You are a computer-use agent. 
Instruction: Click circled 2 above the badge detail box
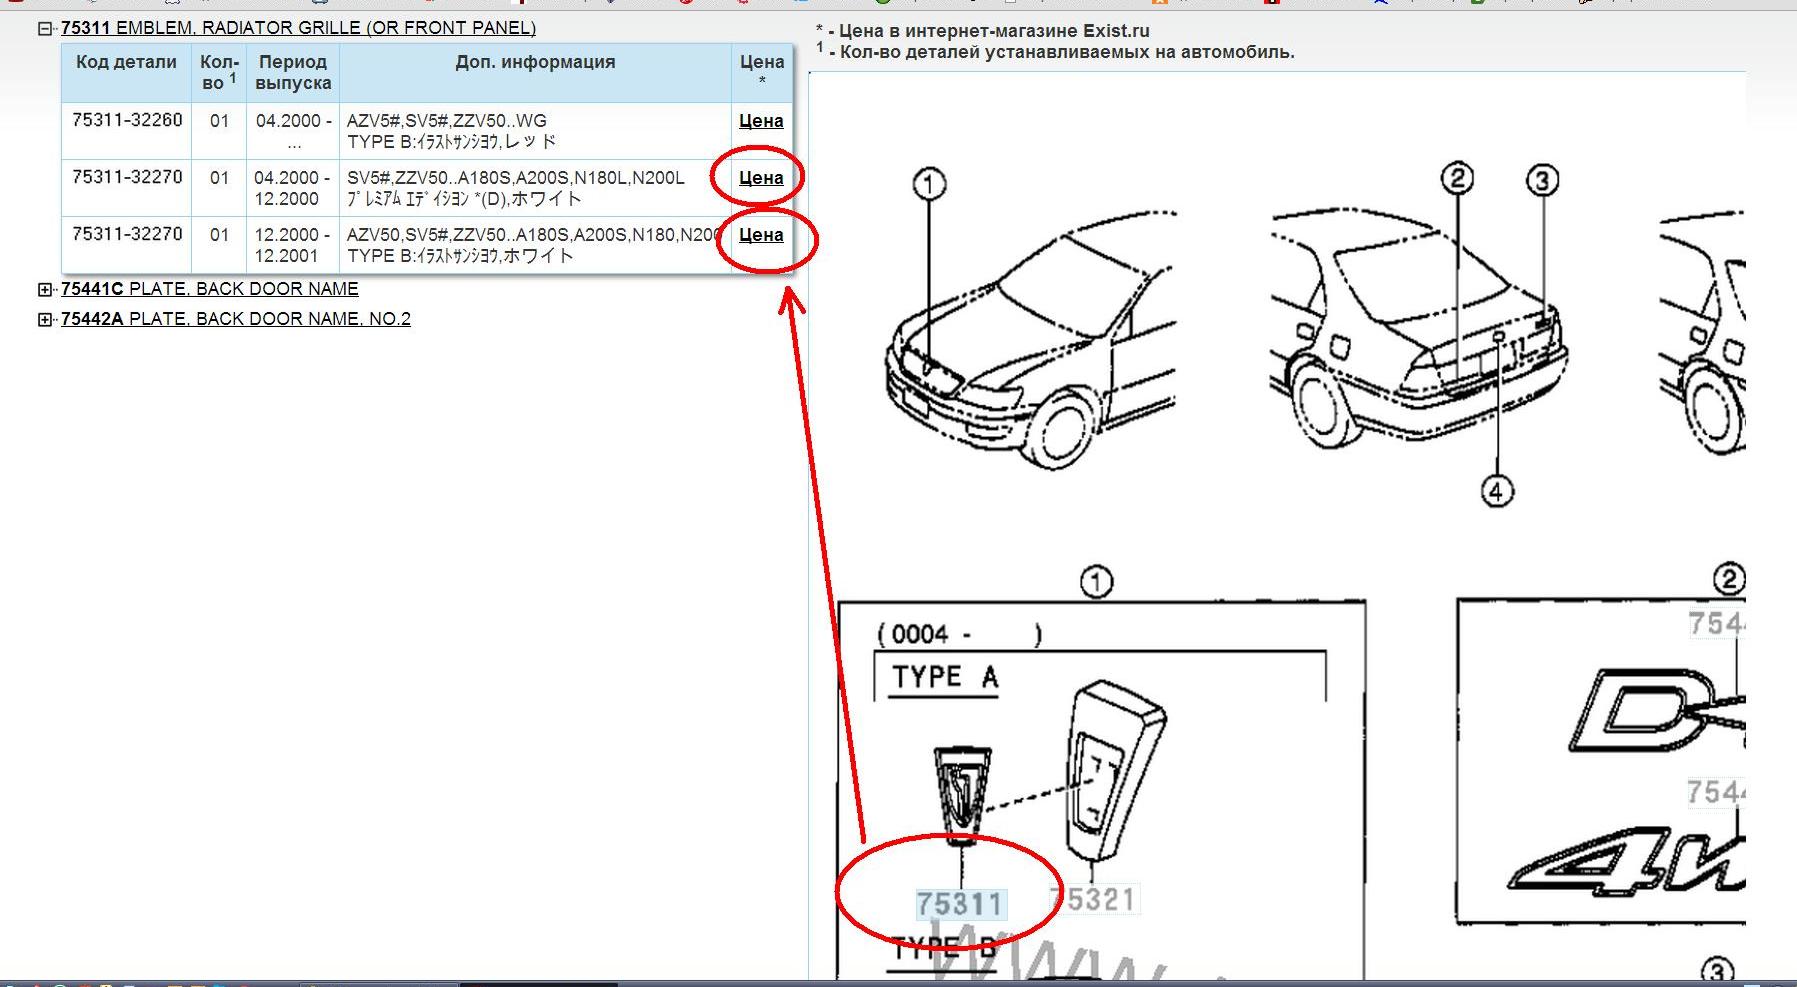point(1728,579)
